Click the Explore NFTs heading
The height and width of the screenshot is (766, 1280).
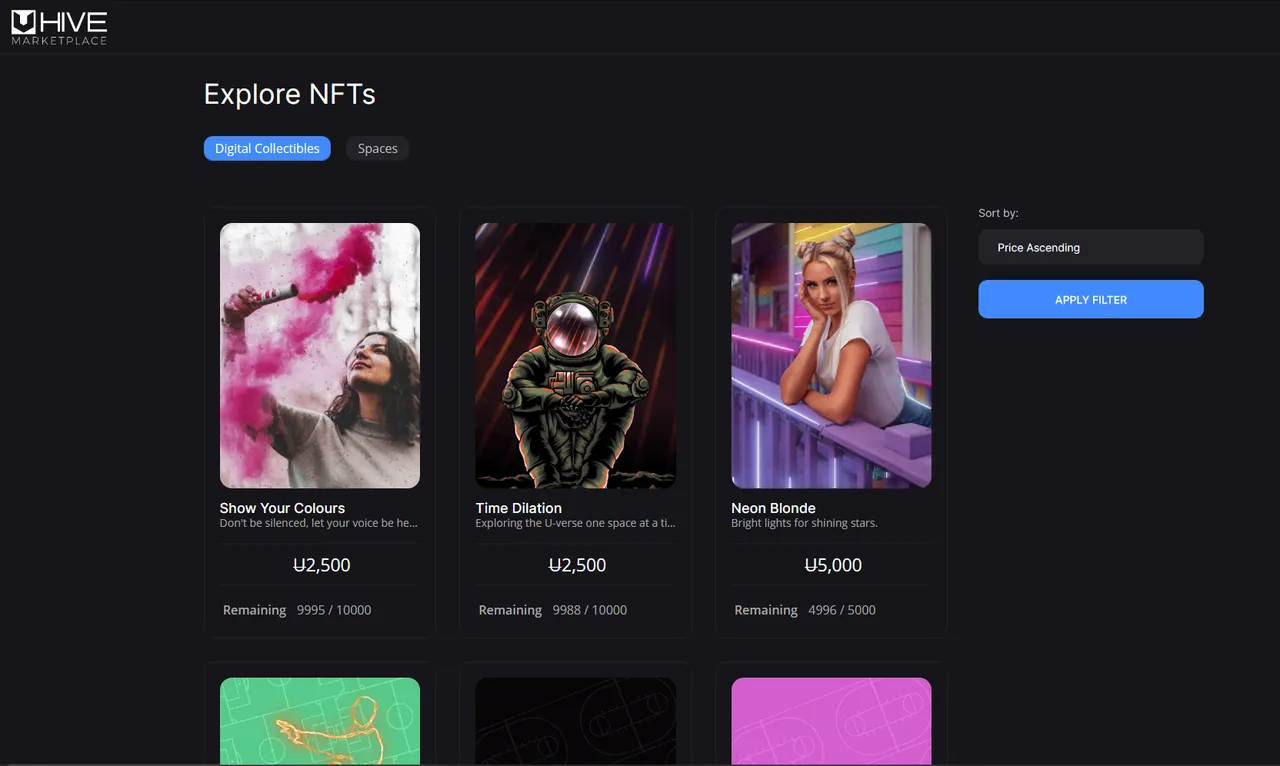(290, 94)
